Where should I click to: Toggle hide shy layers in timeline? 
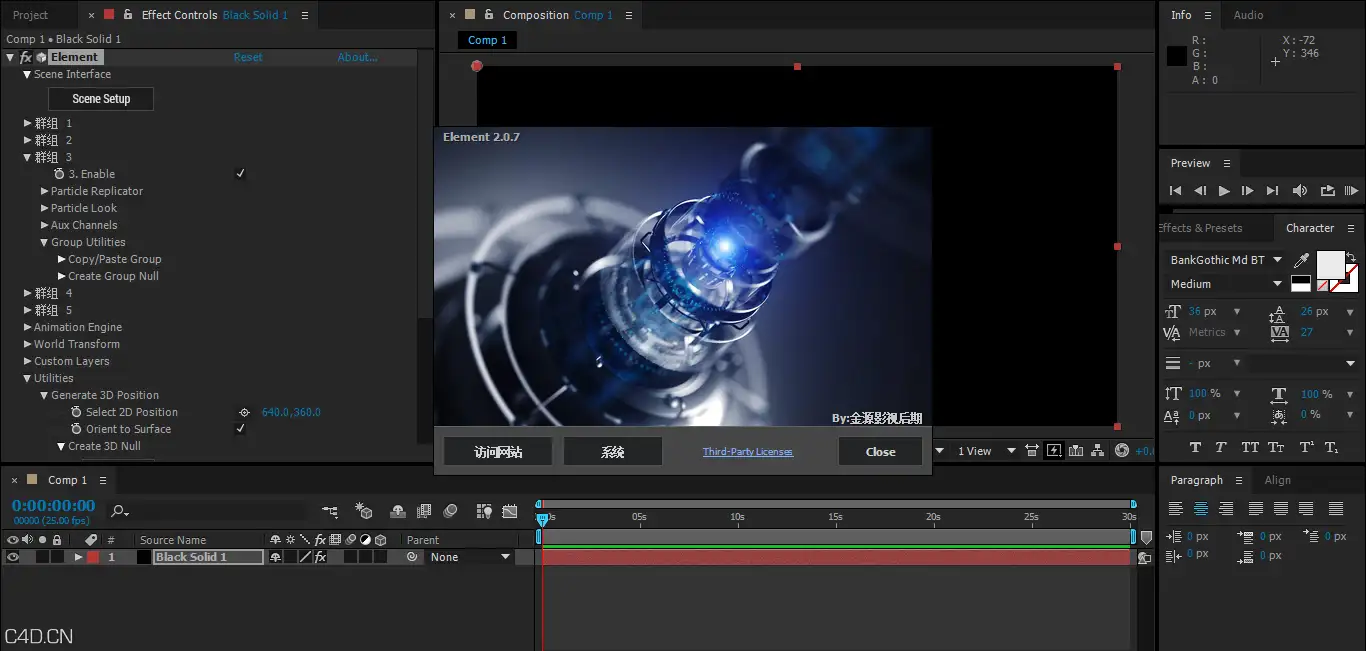click(398, 511)
